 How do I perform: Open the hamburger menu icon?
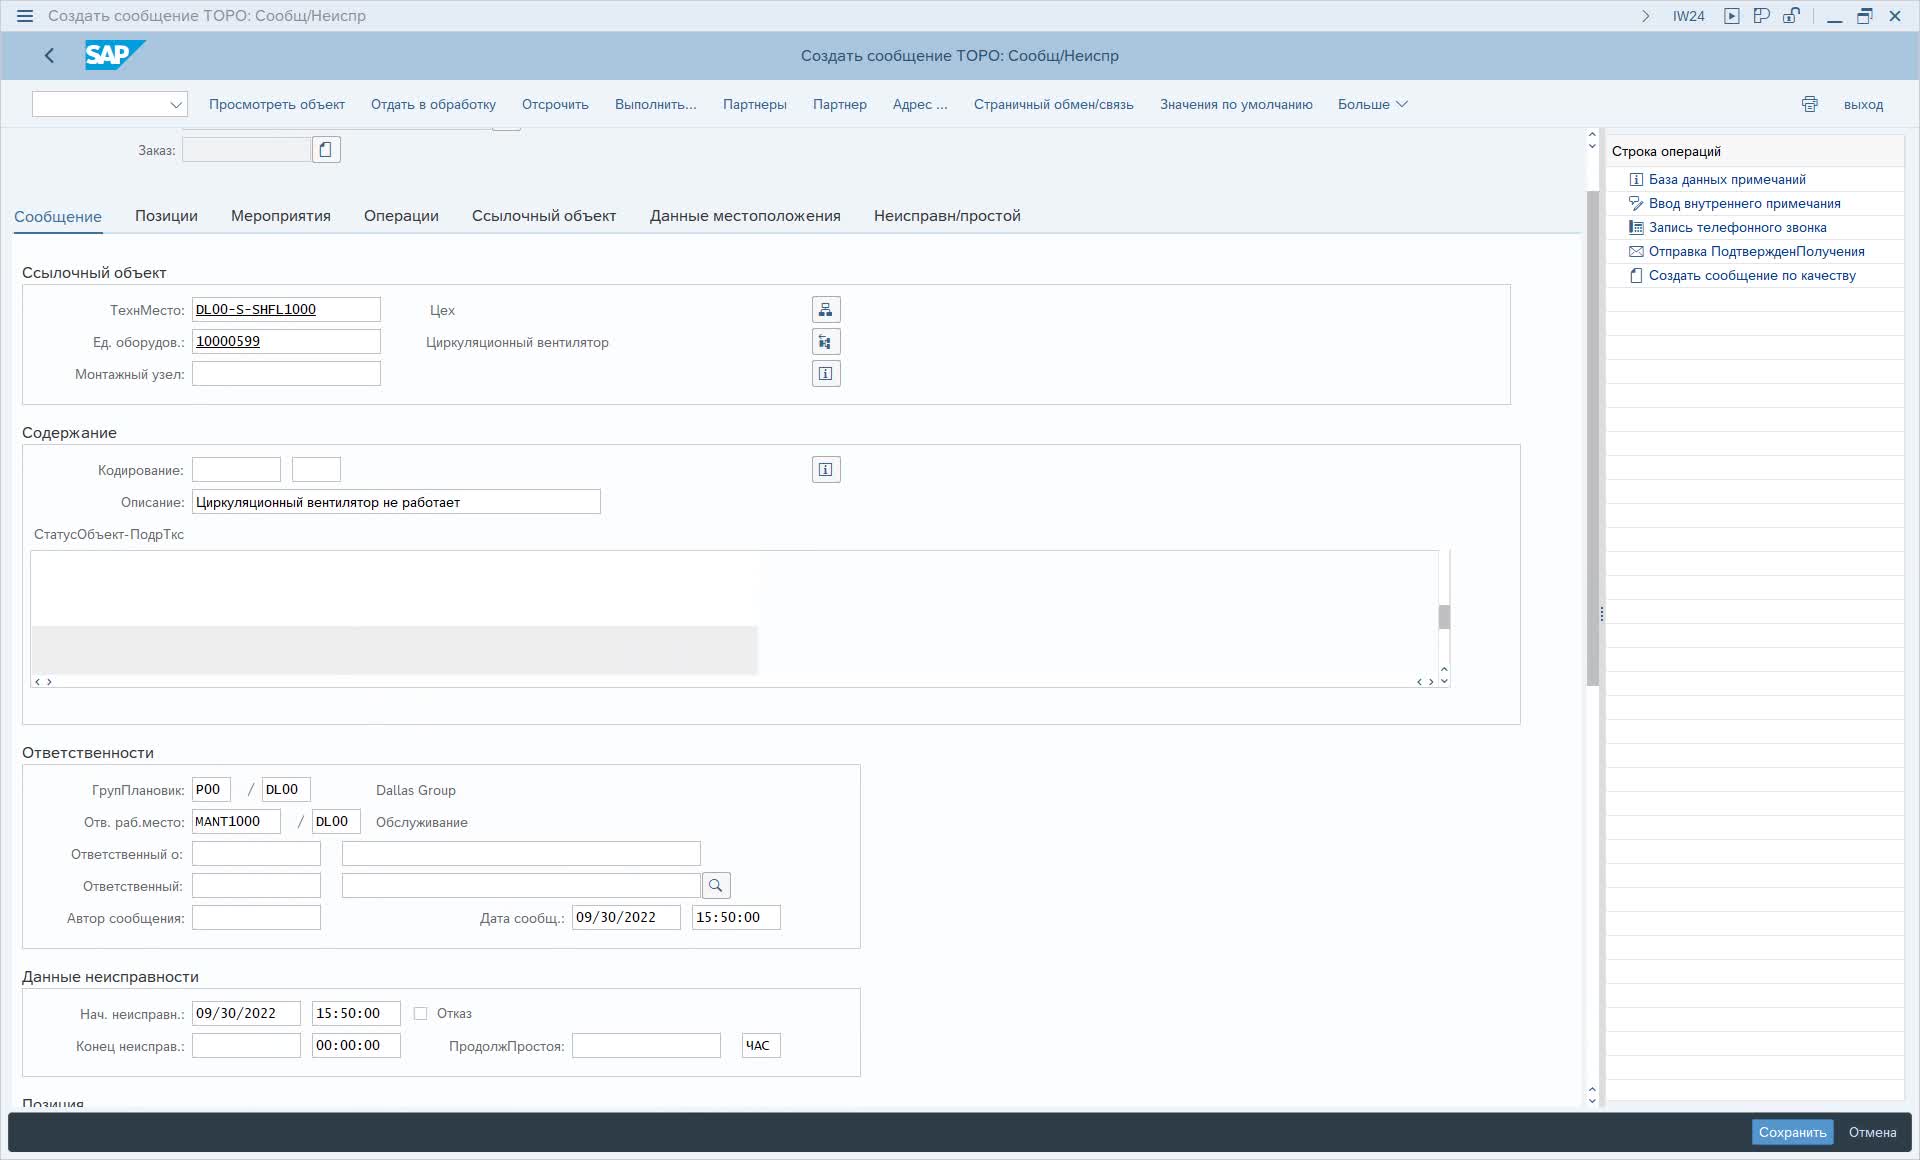pos(25,16)
